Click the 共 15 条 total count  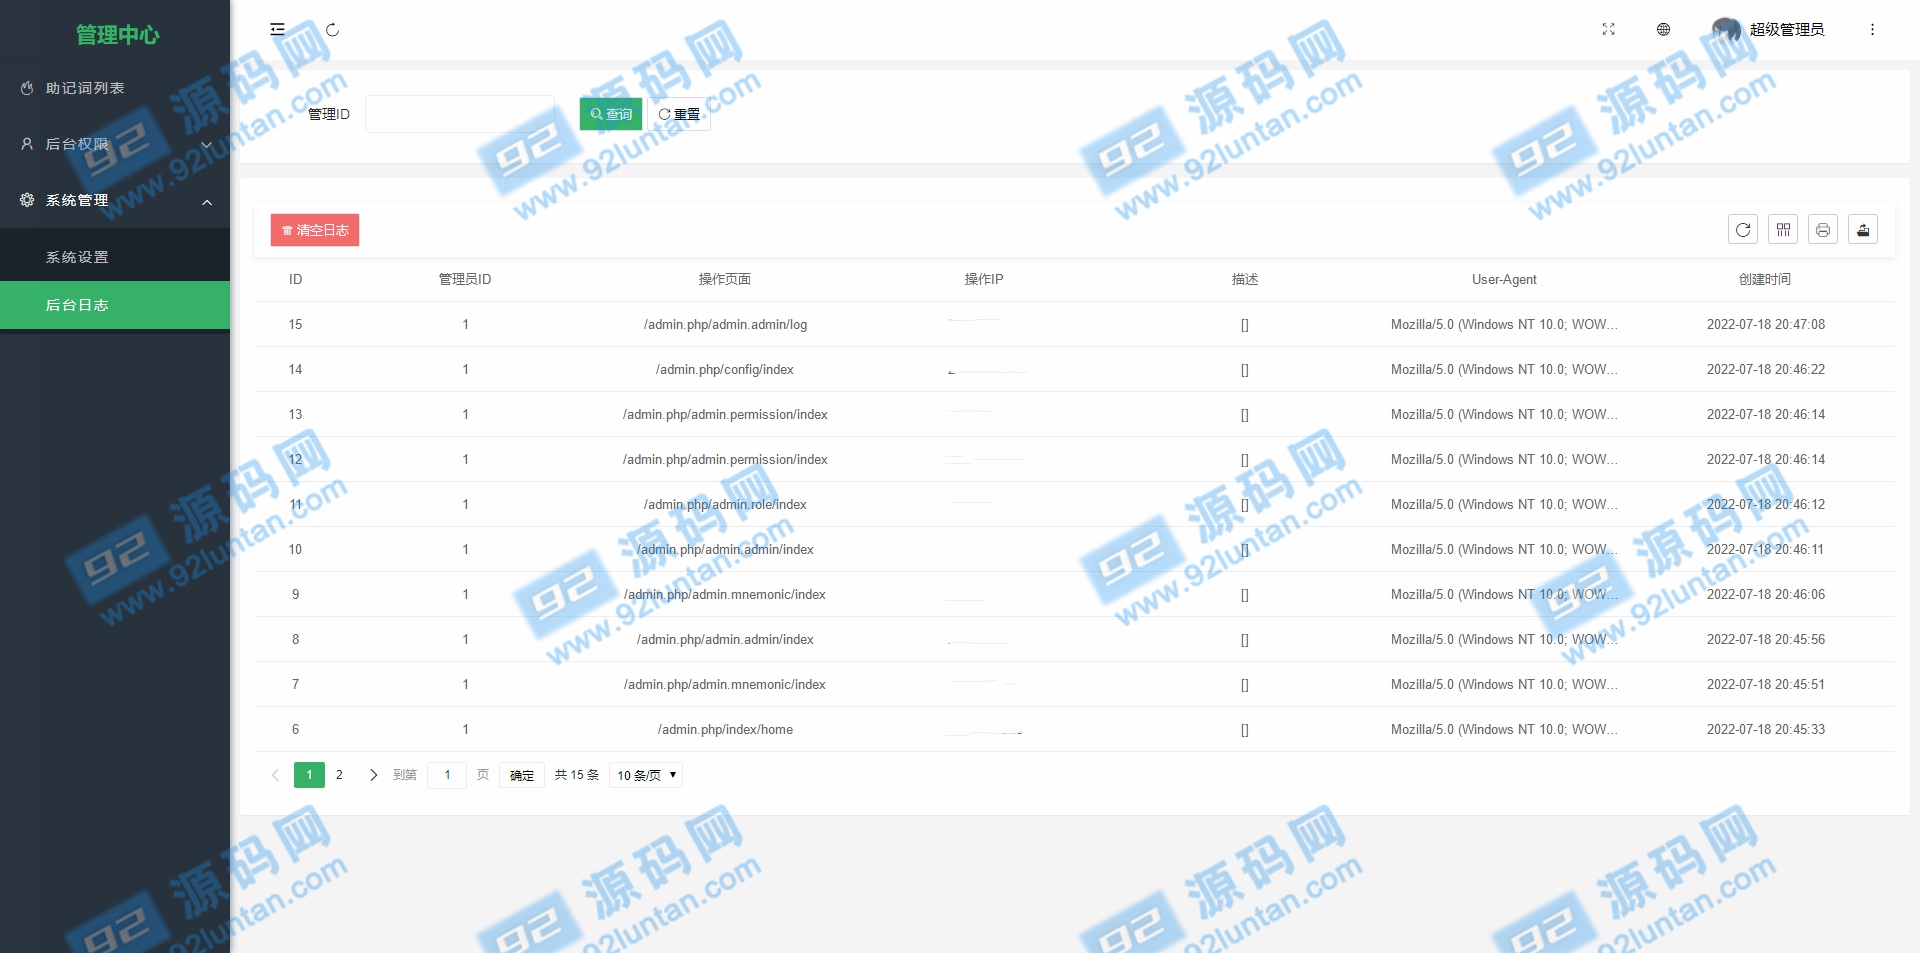[x=577, y=775]
